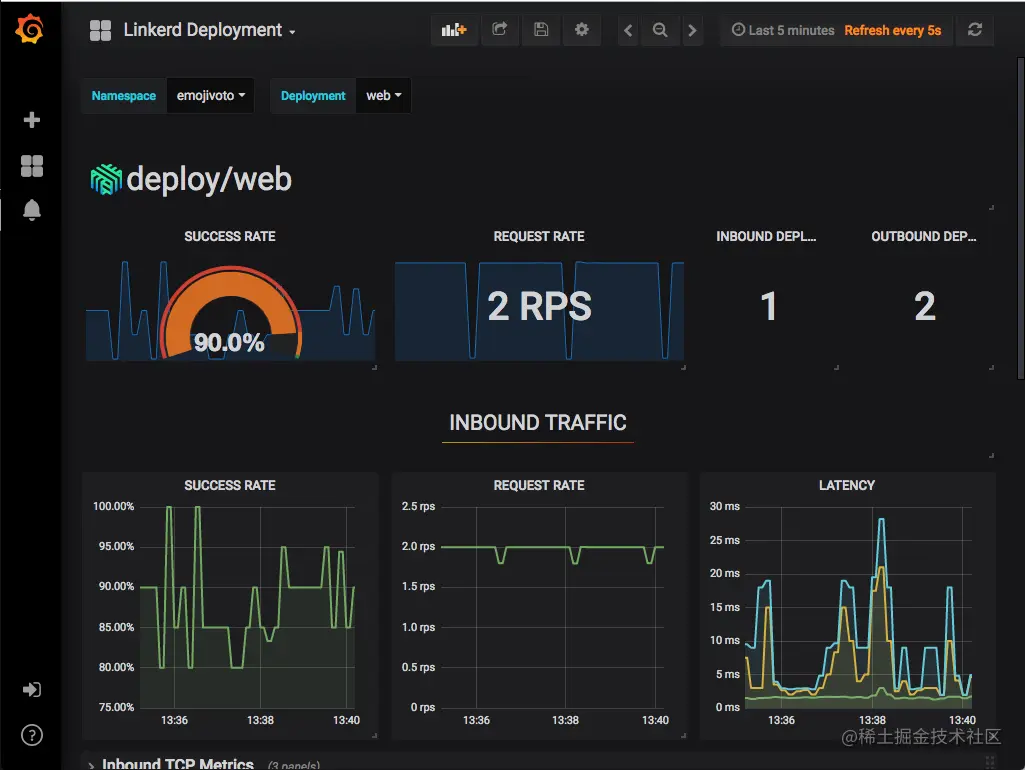Click the Inbound Traffic section heading

537,422
